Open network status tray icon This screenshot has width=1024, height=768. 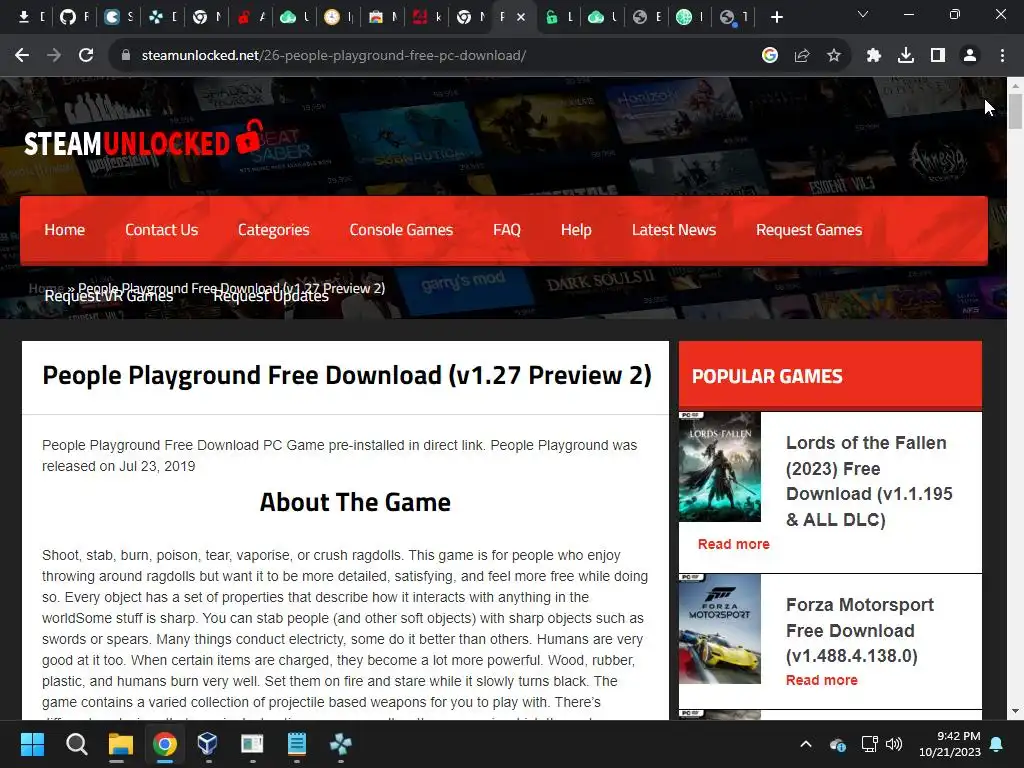click(x=869, y=744)
